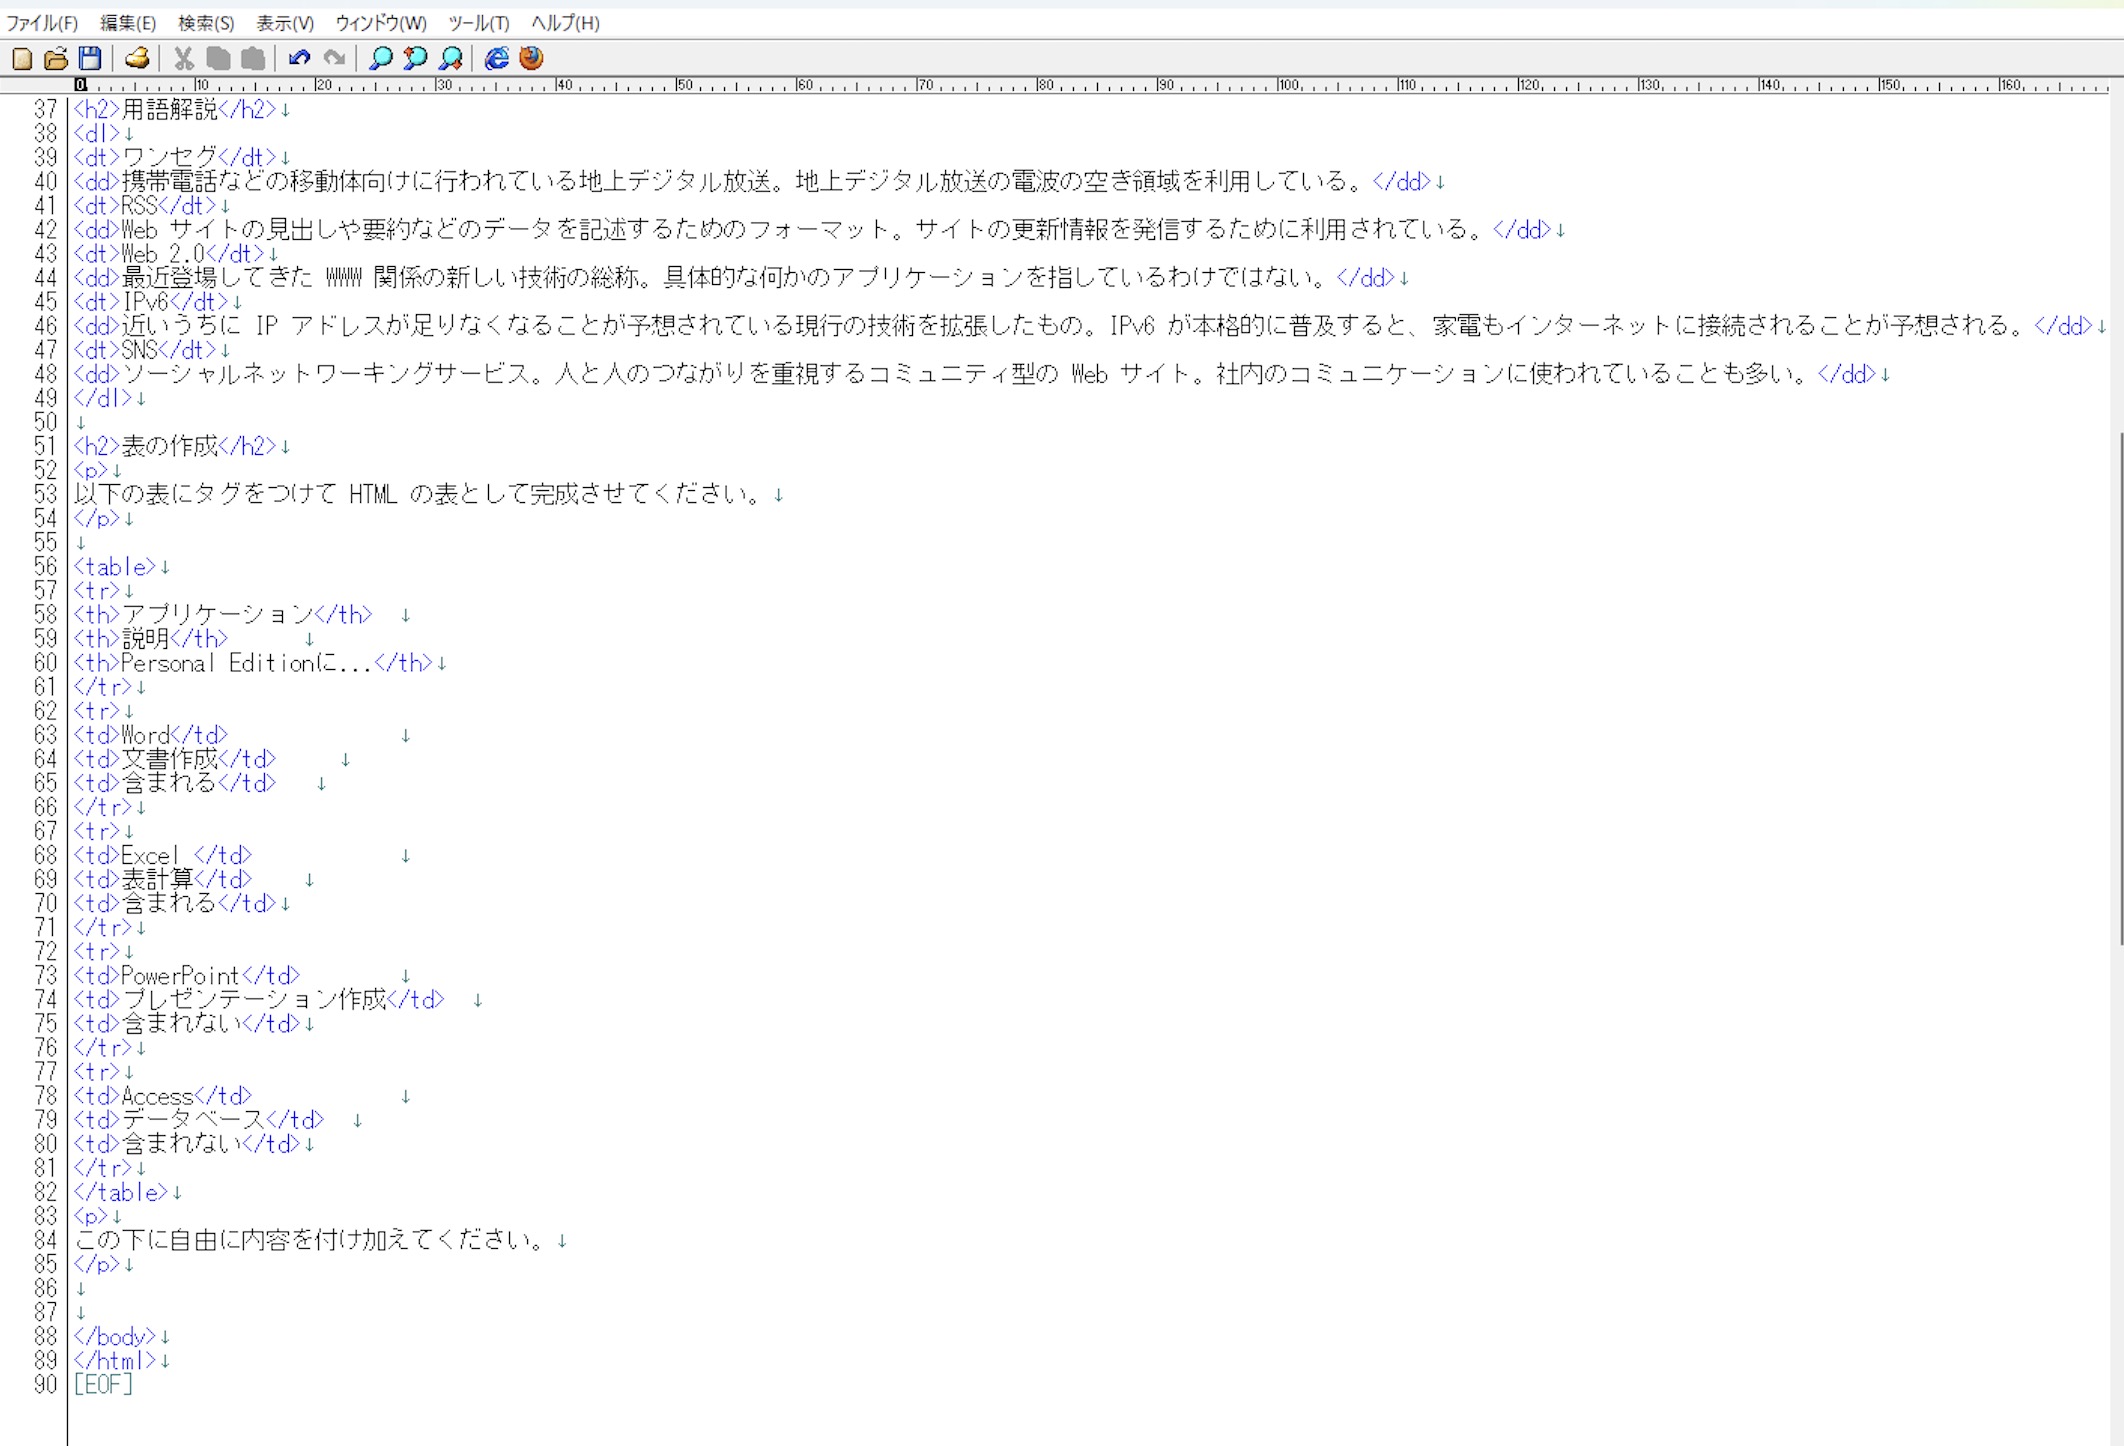Click line 46 text beginning '近いうちに IP'

[1090, 326]
